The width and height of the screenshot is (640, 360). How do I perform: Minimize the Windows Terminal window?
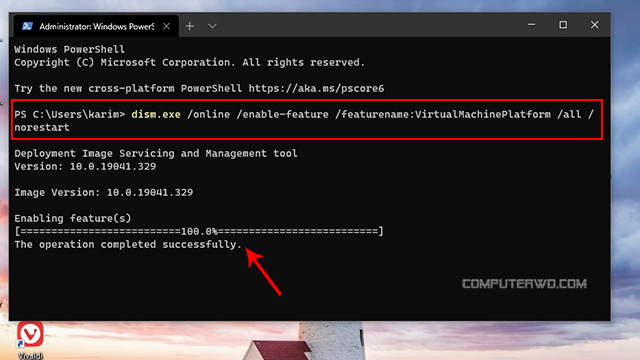pos(531,24)
